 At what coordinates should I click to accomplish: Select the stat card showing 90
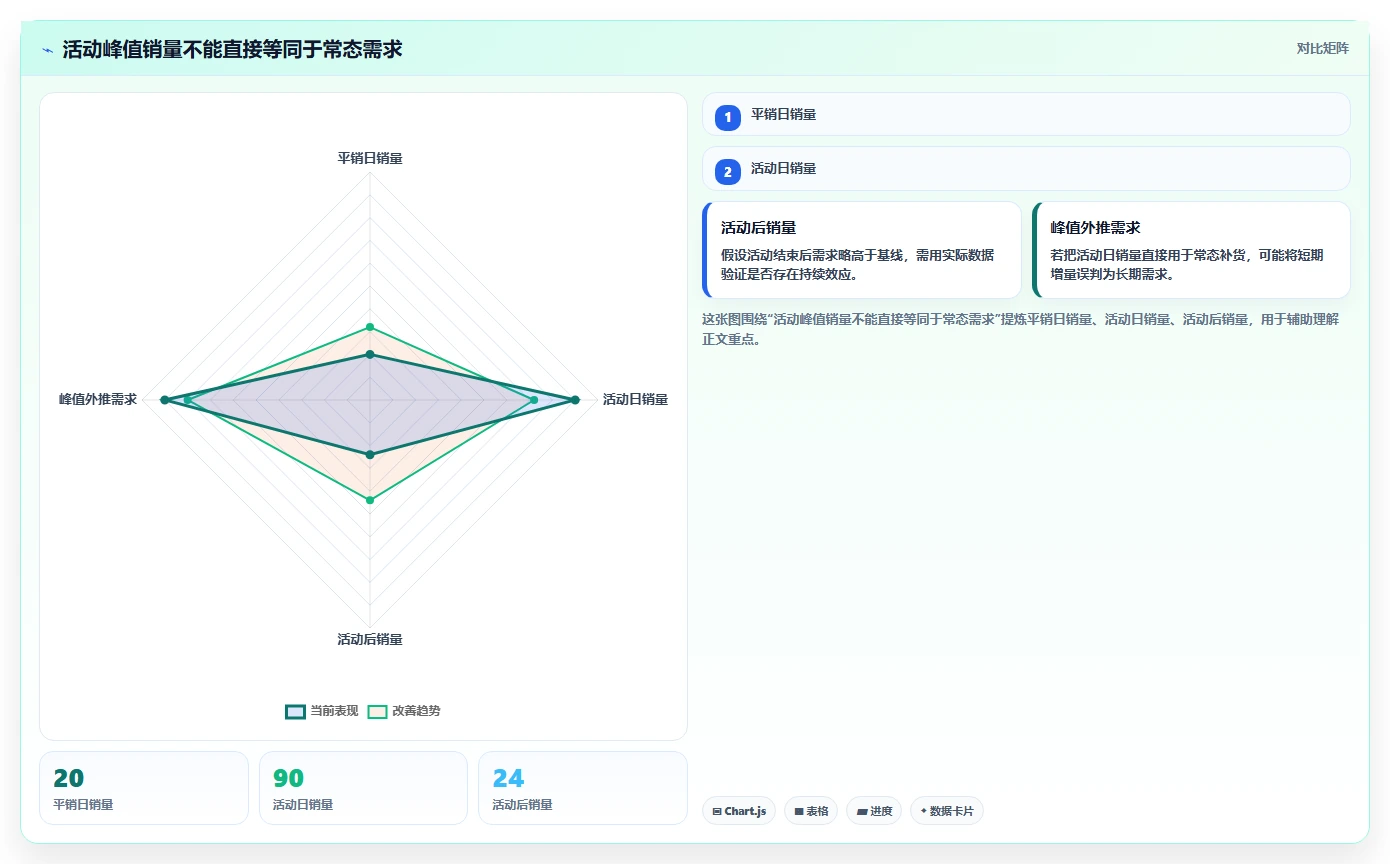(363, 788)
